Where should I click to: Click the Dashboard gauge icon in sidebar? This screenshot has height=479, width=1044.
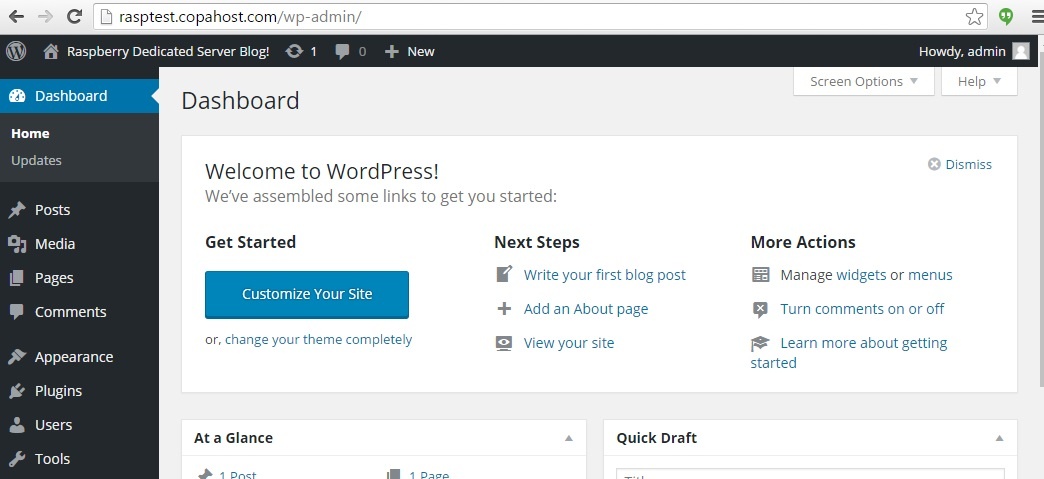[x=17, y=96]
